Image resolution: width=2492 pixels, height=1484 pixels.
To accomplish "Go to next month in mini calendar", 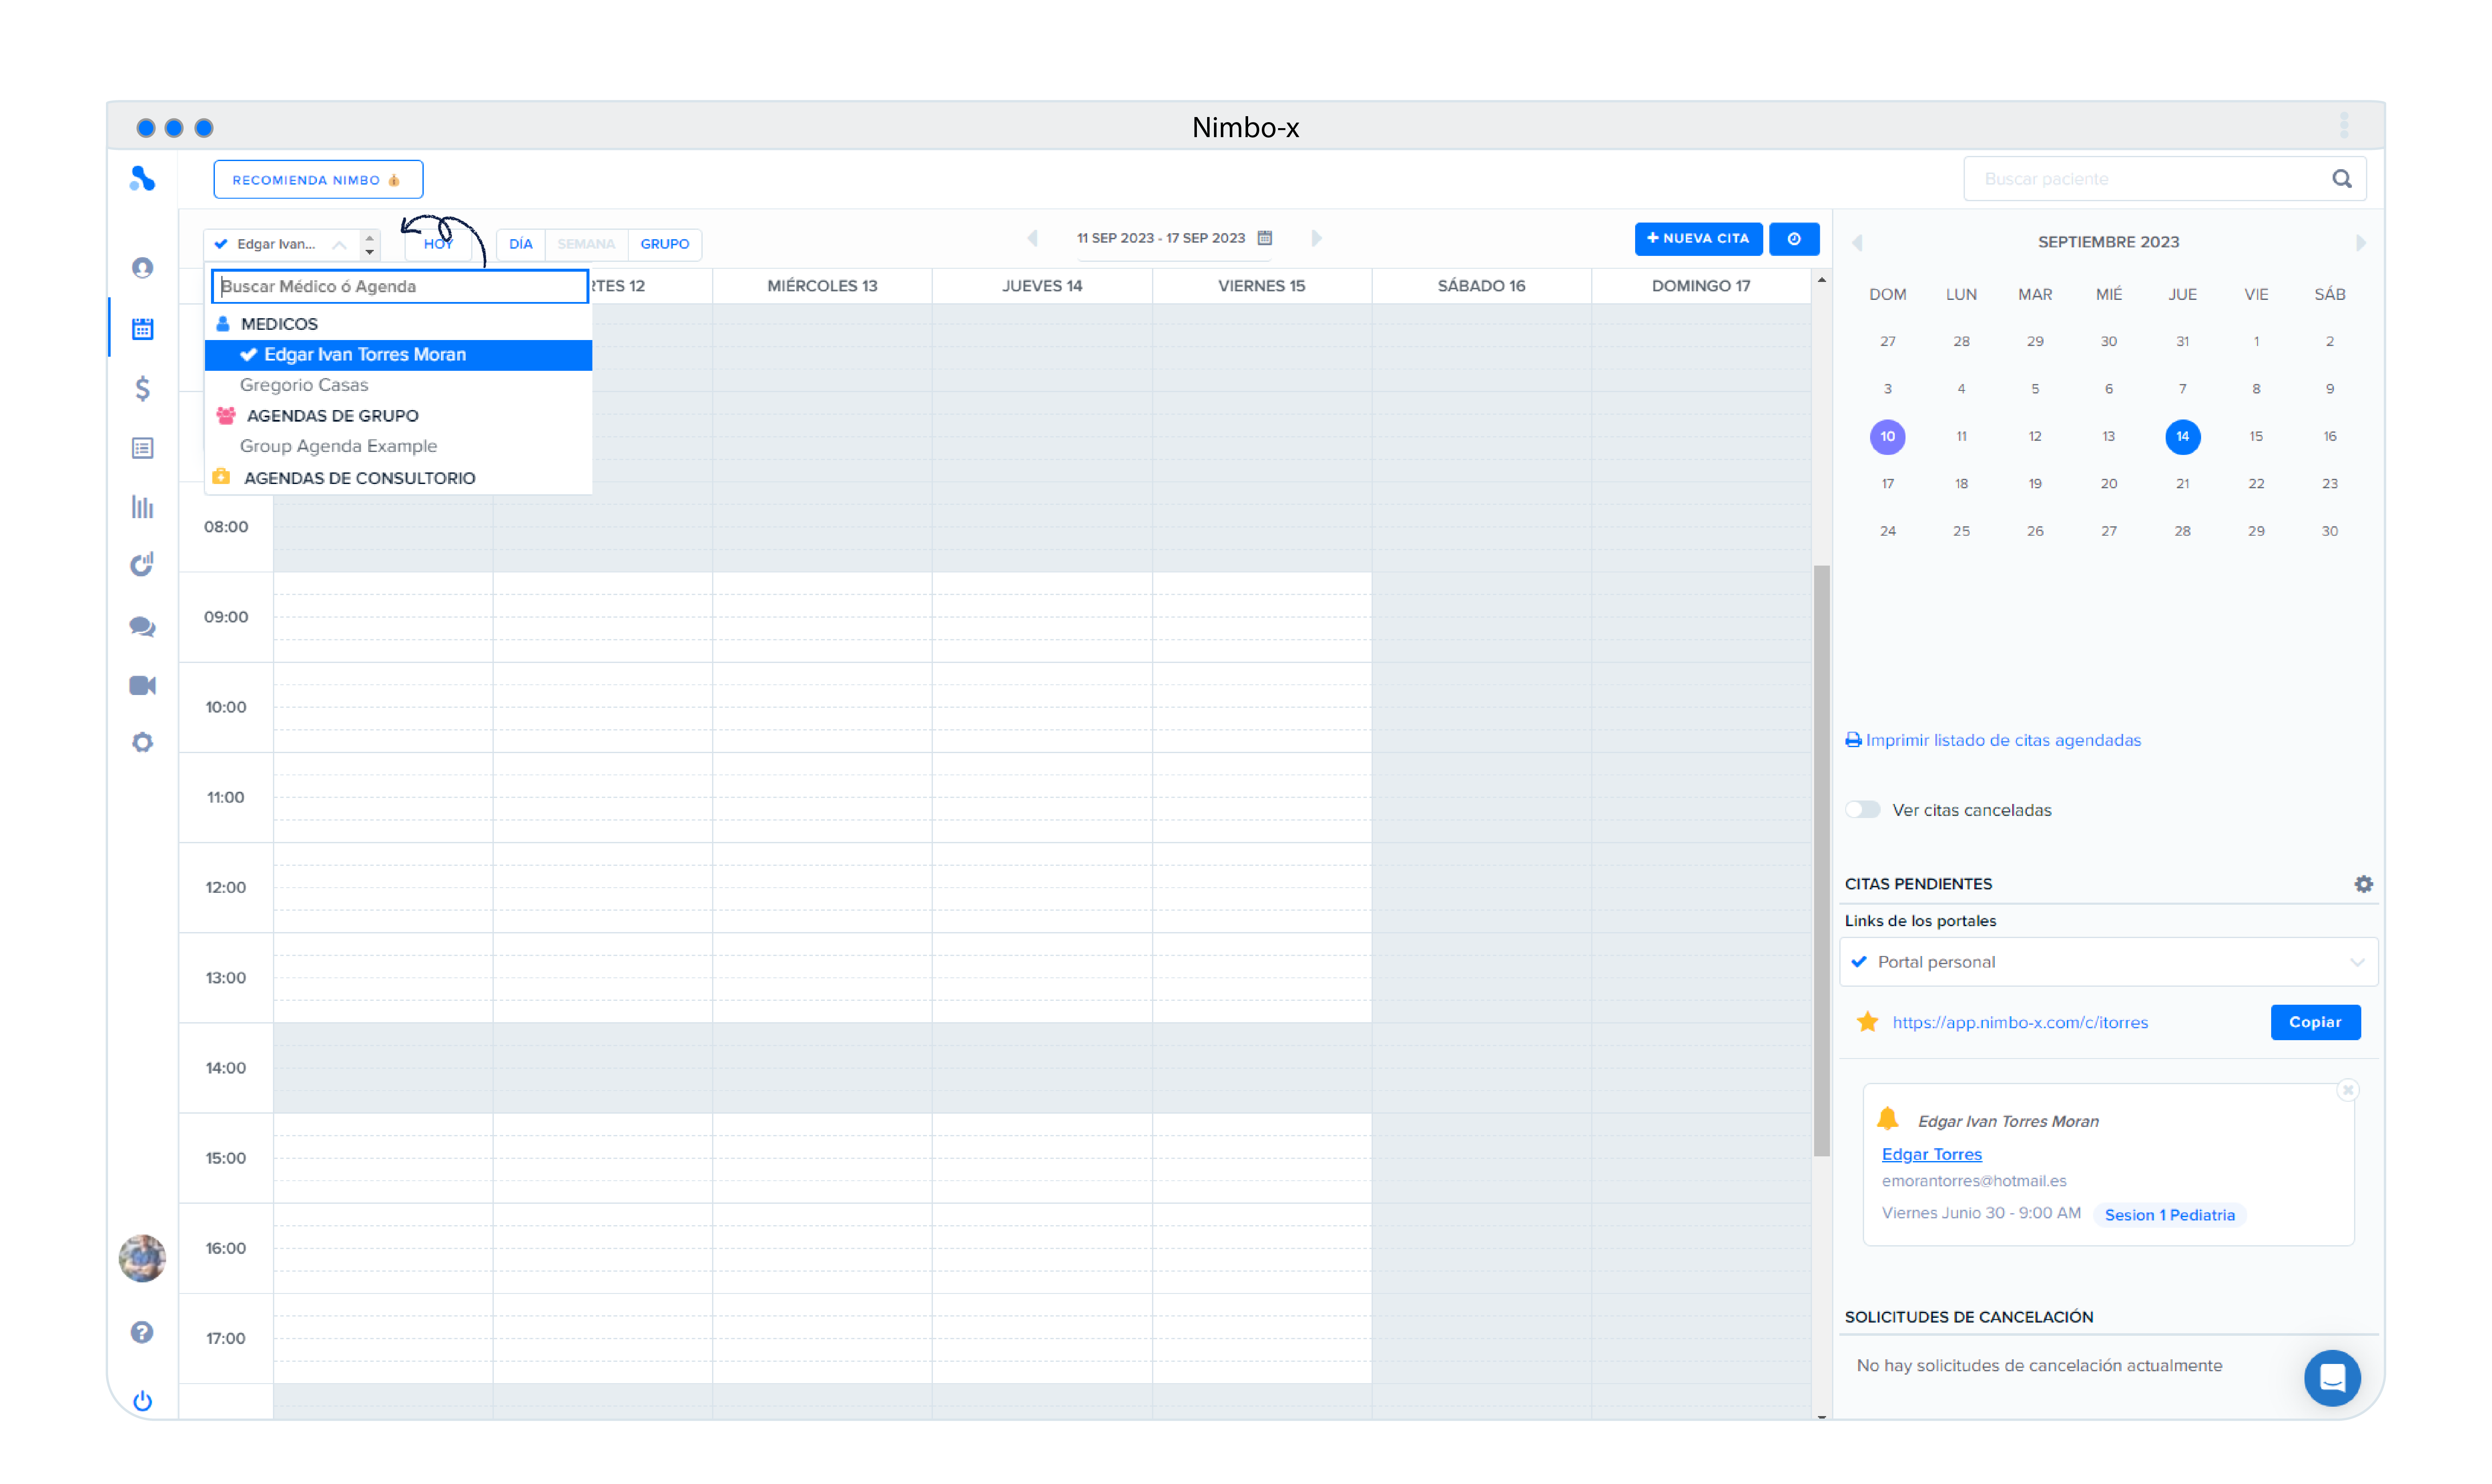I will click(2360, 242).
